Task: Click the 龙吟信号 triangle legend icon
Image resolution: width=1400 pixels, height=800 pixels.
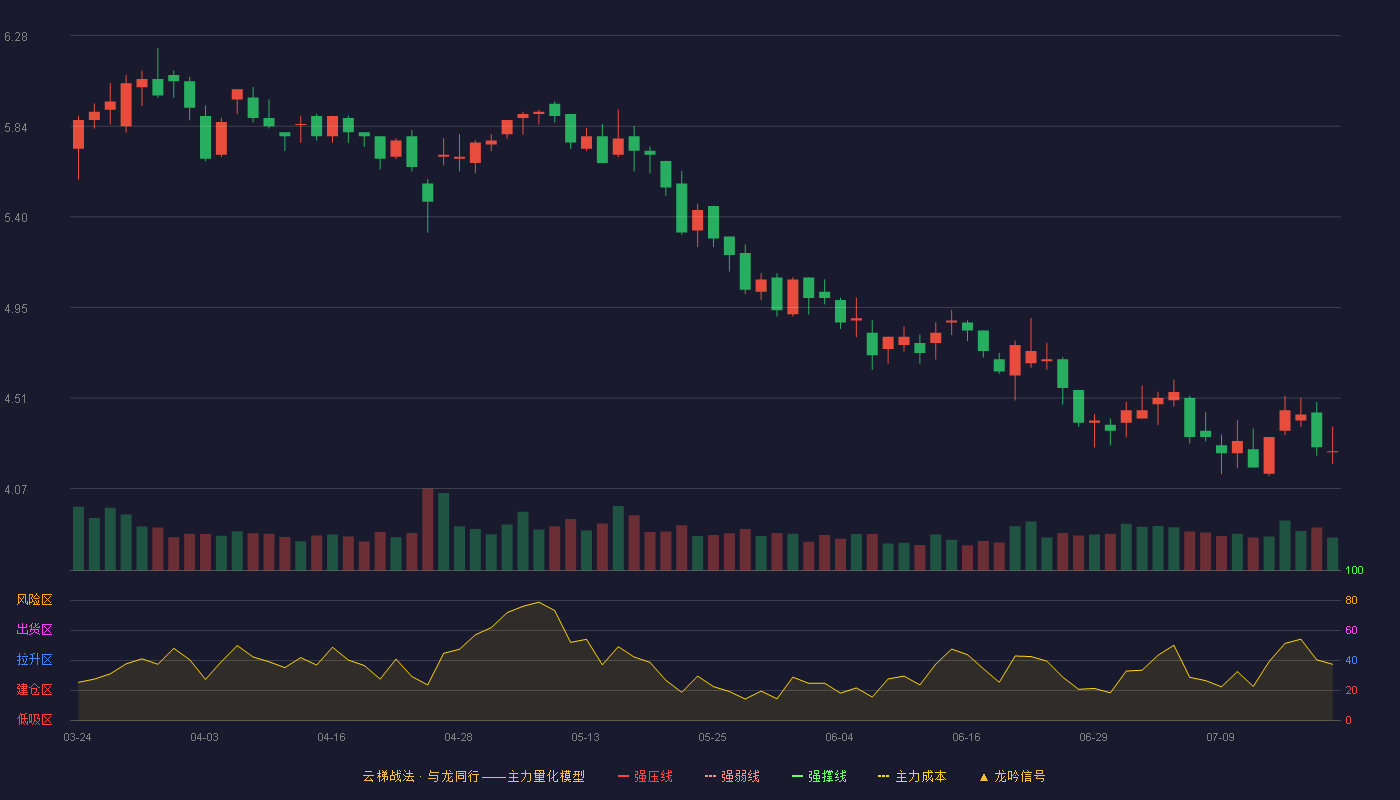Action: click(984, 776)
